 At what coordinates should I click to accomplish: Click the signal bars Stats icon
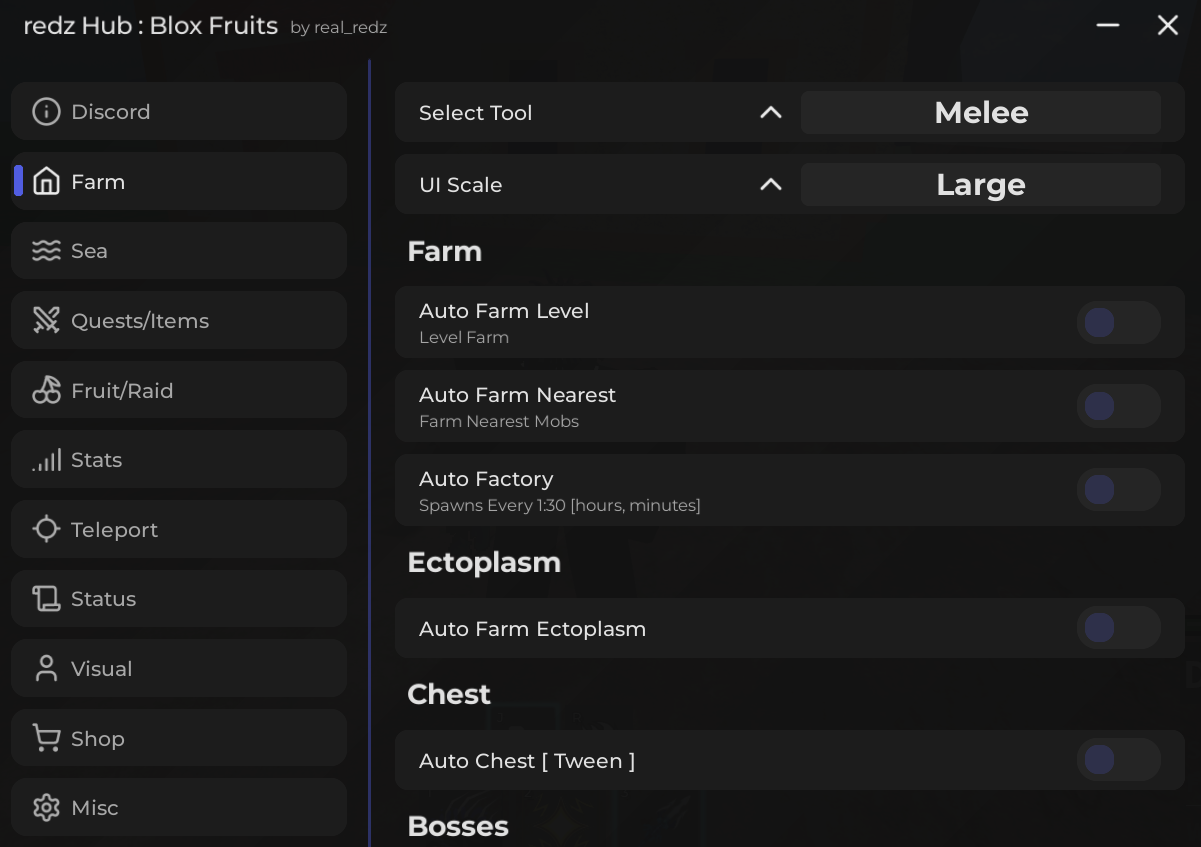coord(46,460)
